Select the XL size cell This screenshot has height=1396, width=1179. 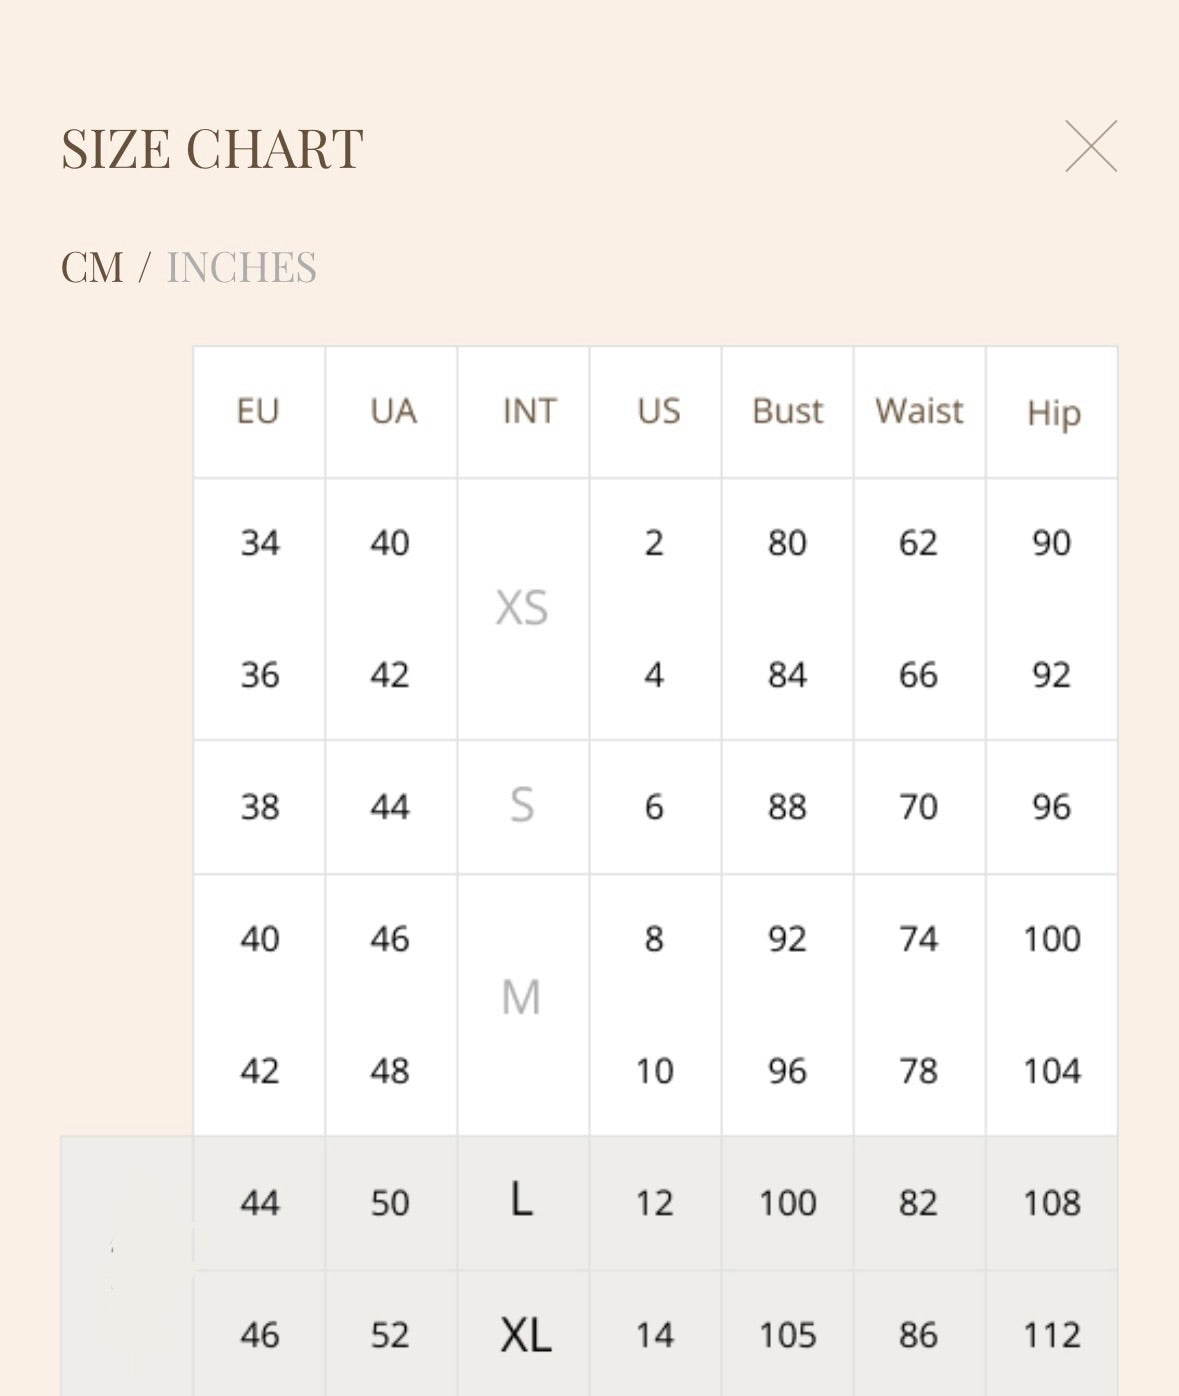[525, 1334]
